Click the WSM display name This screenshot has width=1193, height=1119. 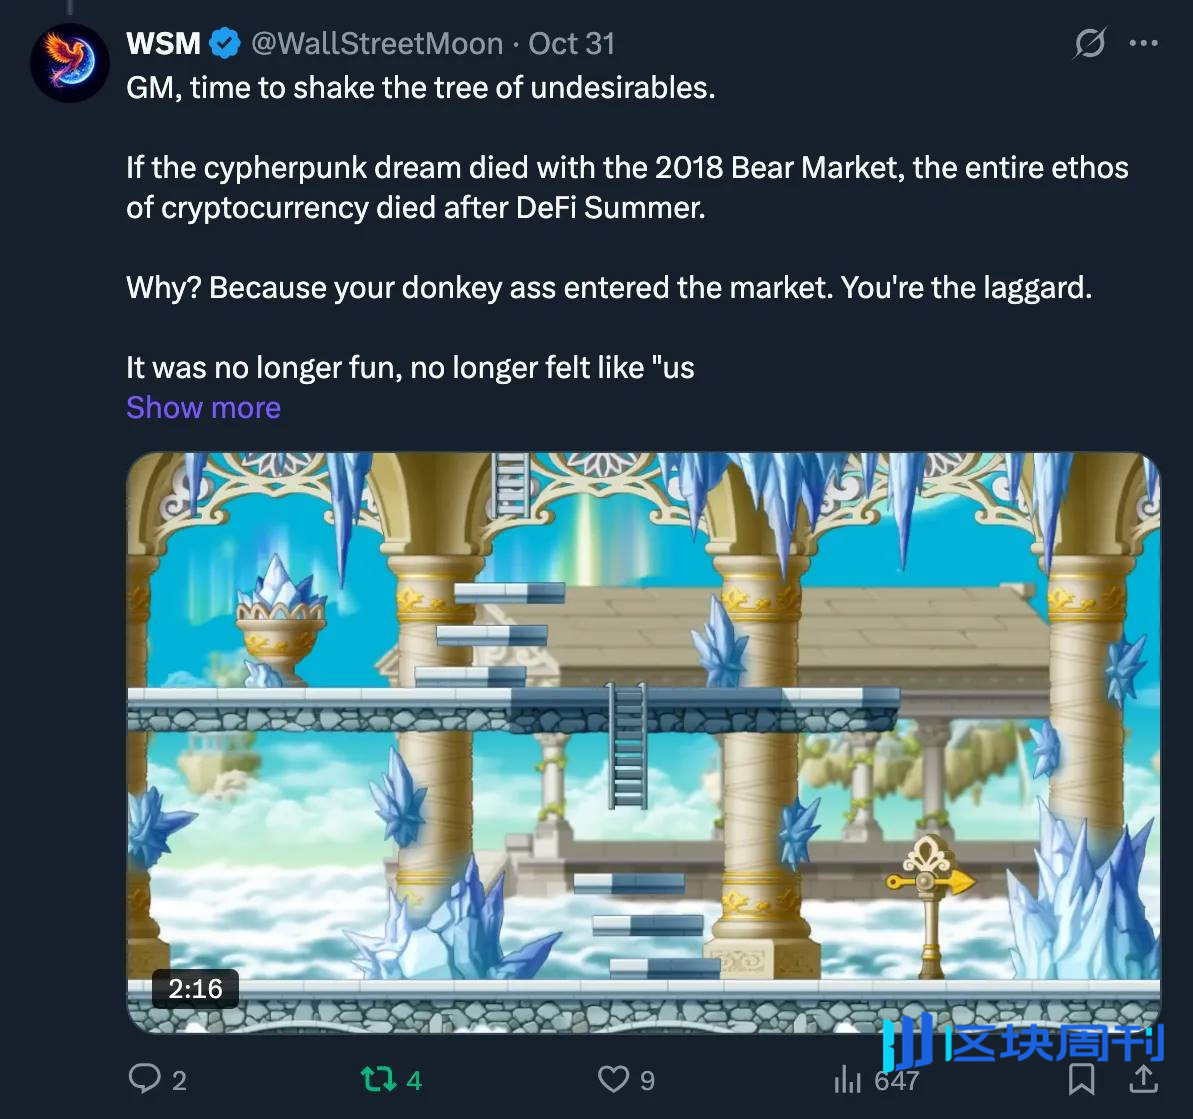[163, 44]
